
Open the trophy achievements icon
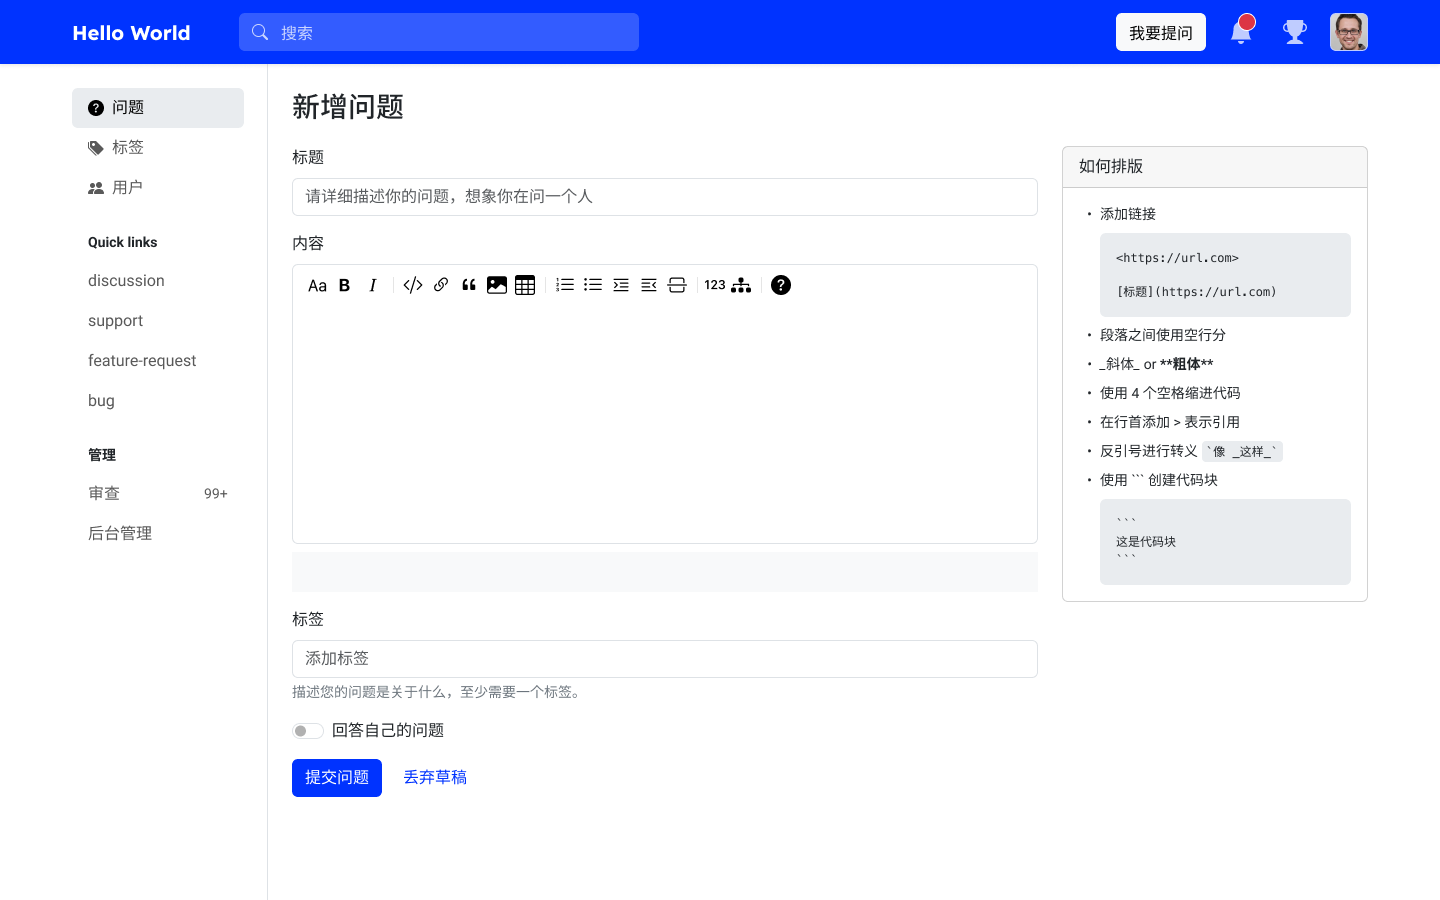click(1295, 32)
